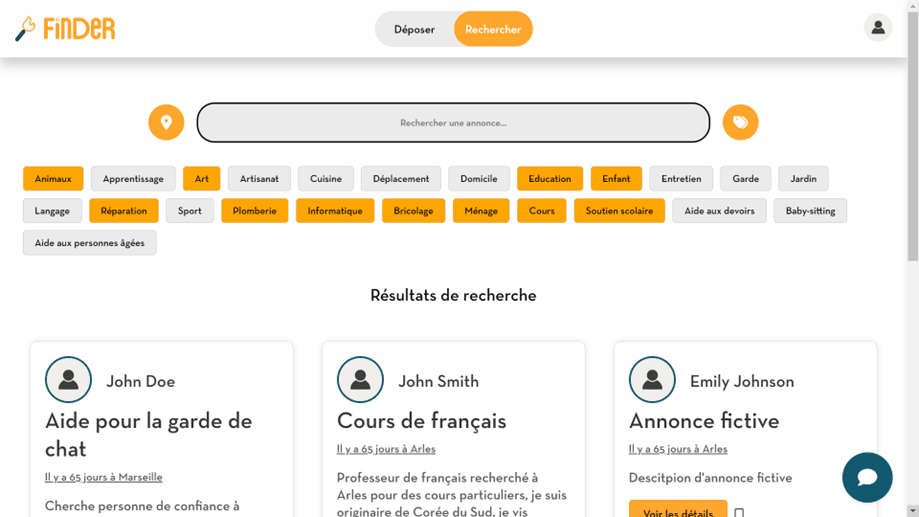Image resolution: width=919 pixels, height=517 pixels.
Task: Deselect the Animaux category filter
Action: point(53,179)
